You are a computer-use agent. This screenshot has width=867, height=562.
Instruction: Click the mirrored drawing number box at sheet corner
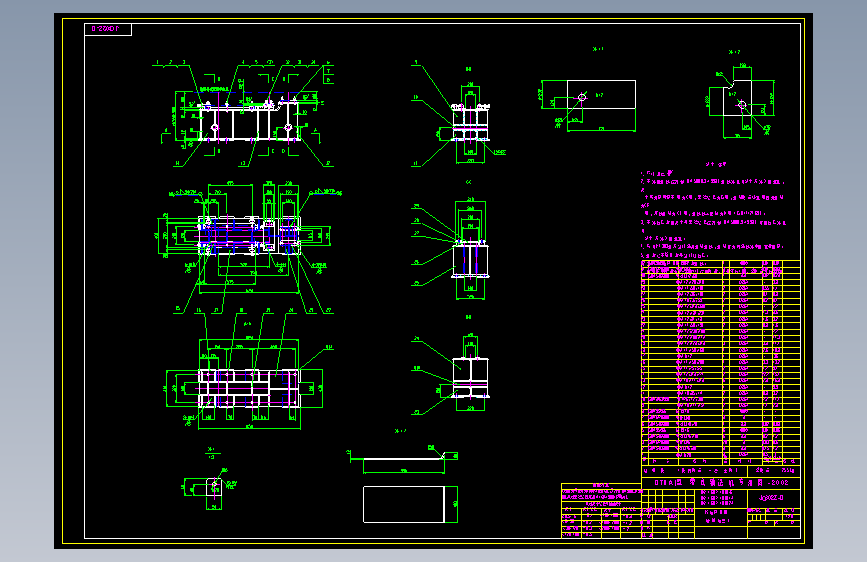pos(108,29)
